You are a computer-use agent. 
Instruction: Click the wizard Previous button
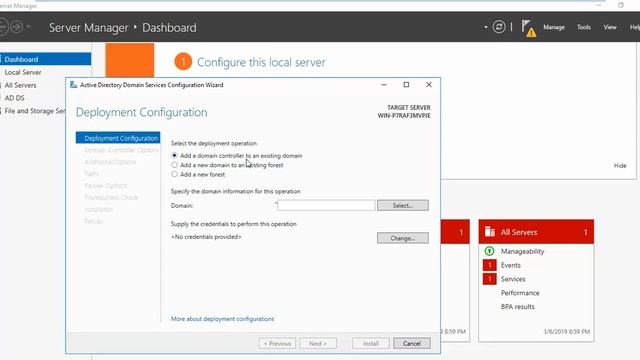(x=277, y=344)
